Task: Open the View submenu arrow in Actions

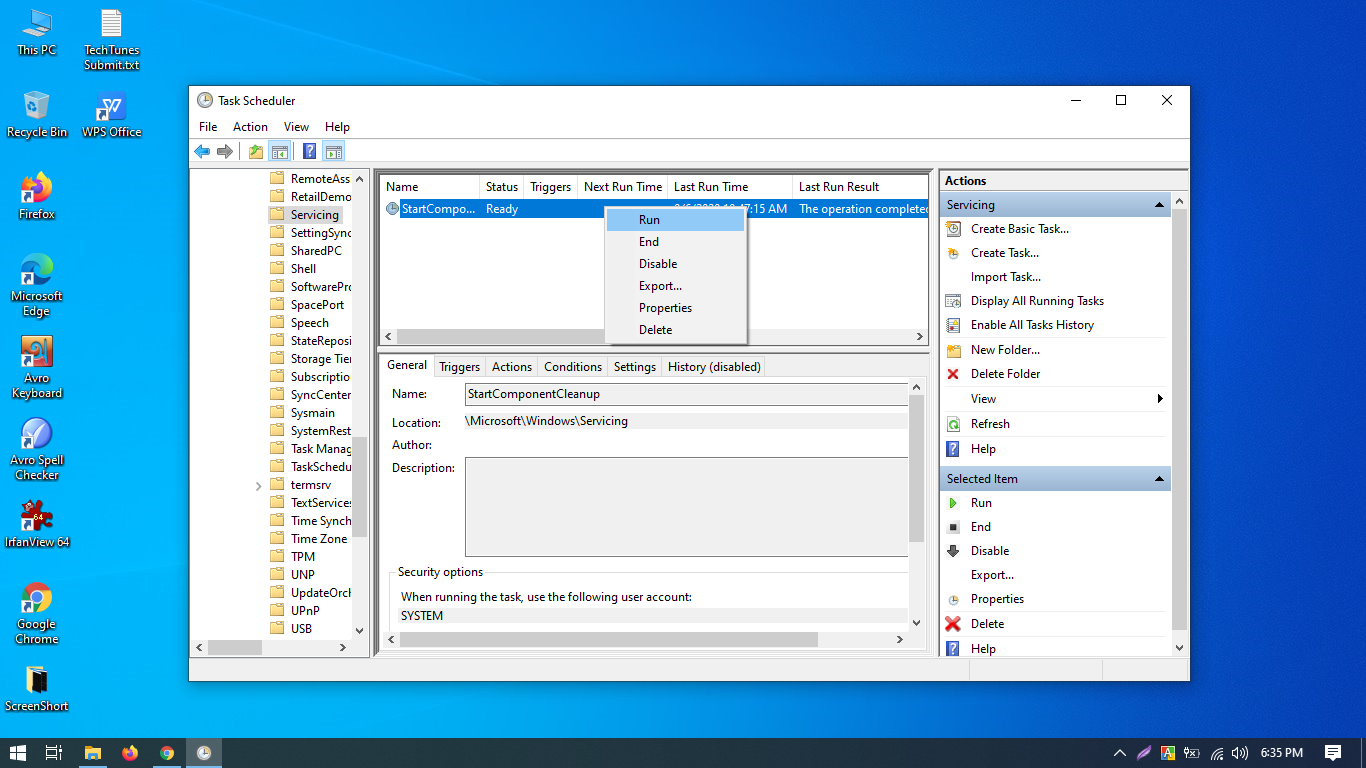Action: (1160, 399)
